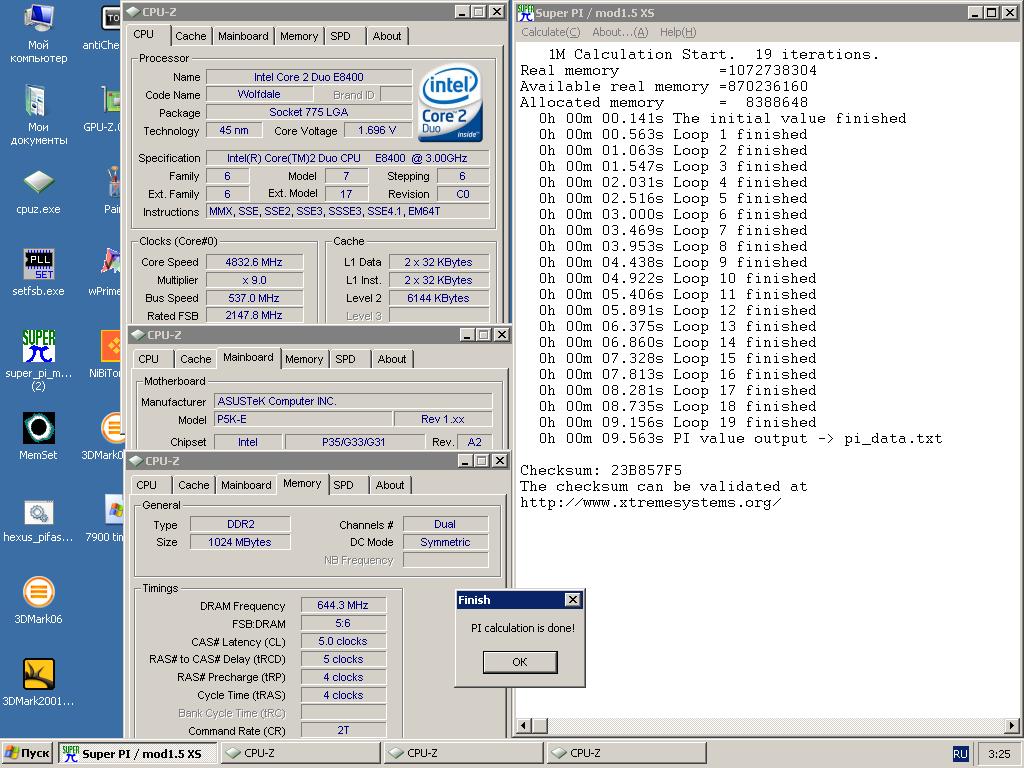Select the About tab in top CPU-Z window
The image size is (1024, 768).
(387, 37)
